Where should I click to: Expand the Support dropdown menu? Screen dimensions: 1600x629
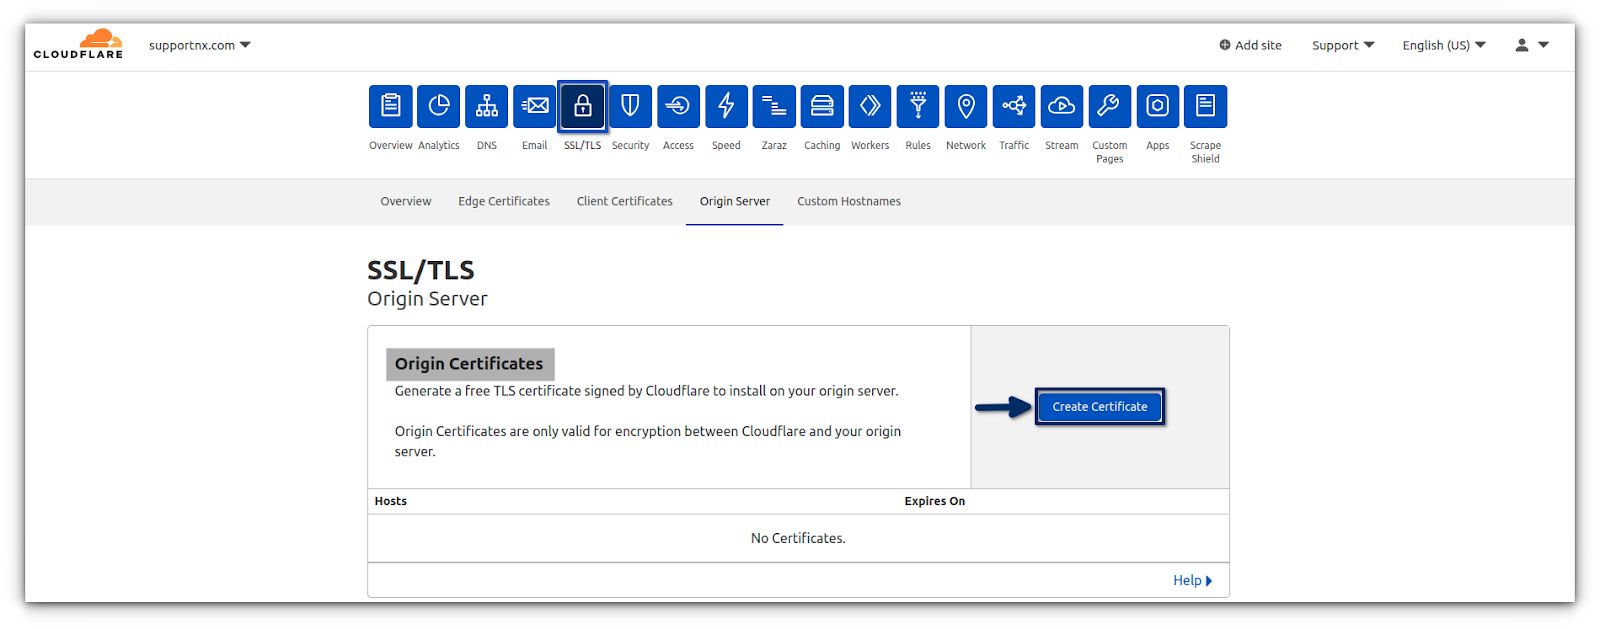1343,45
